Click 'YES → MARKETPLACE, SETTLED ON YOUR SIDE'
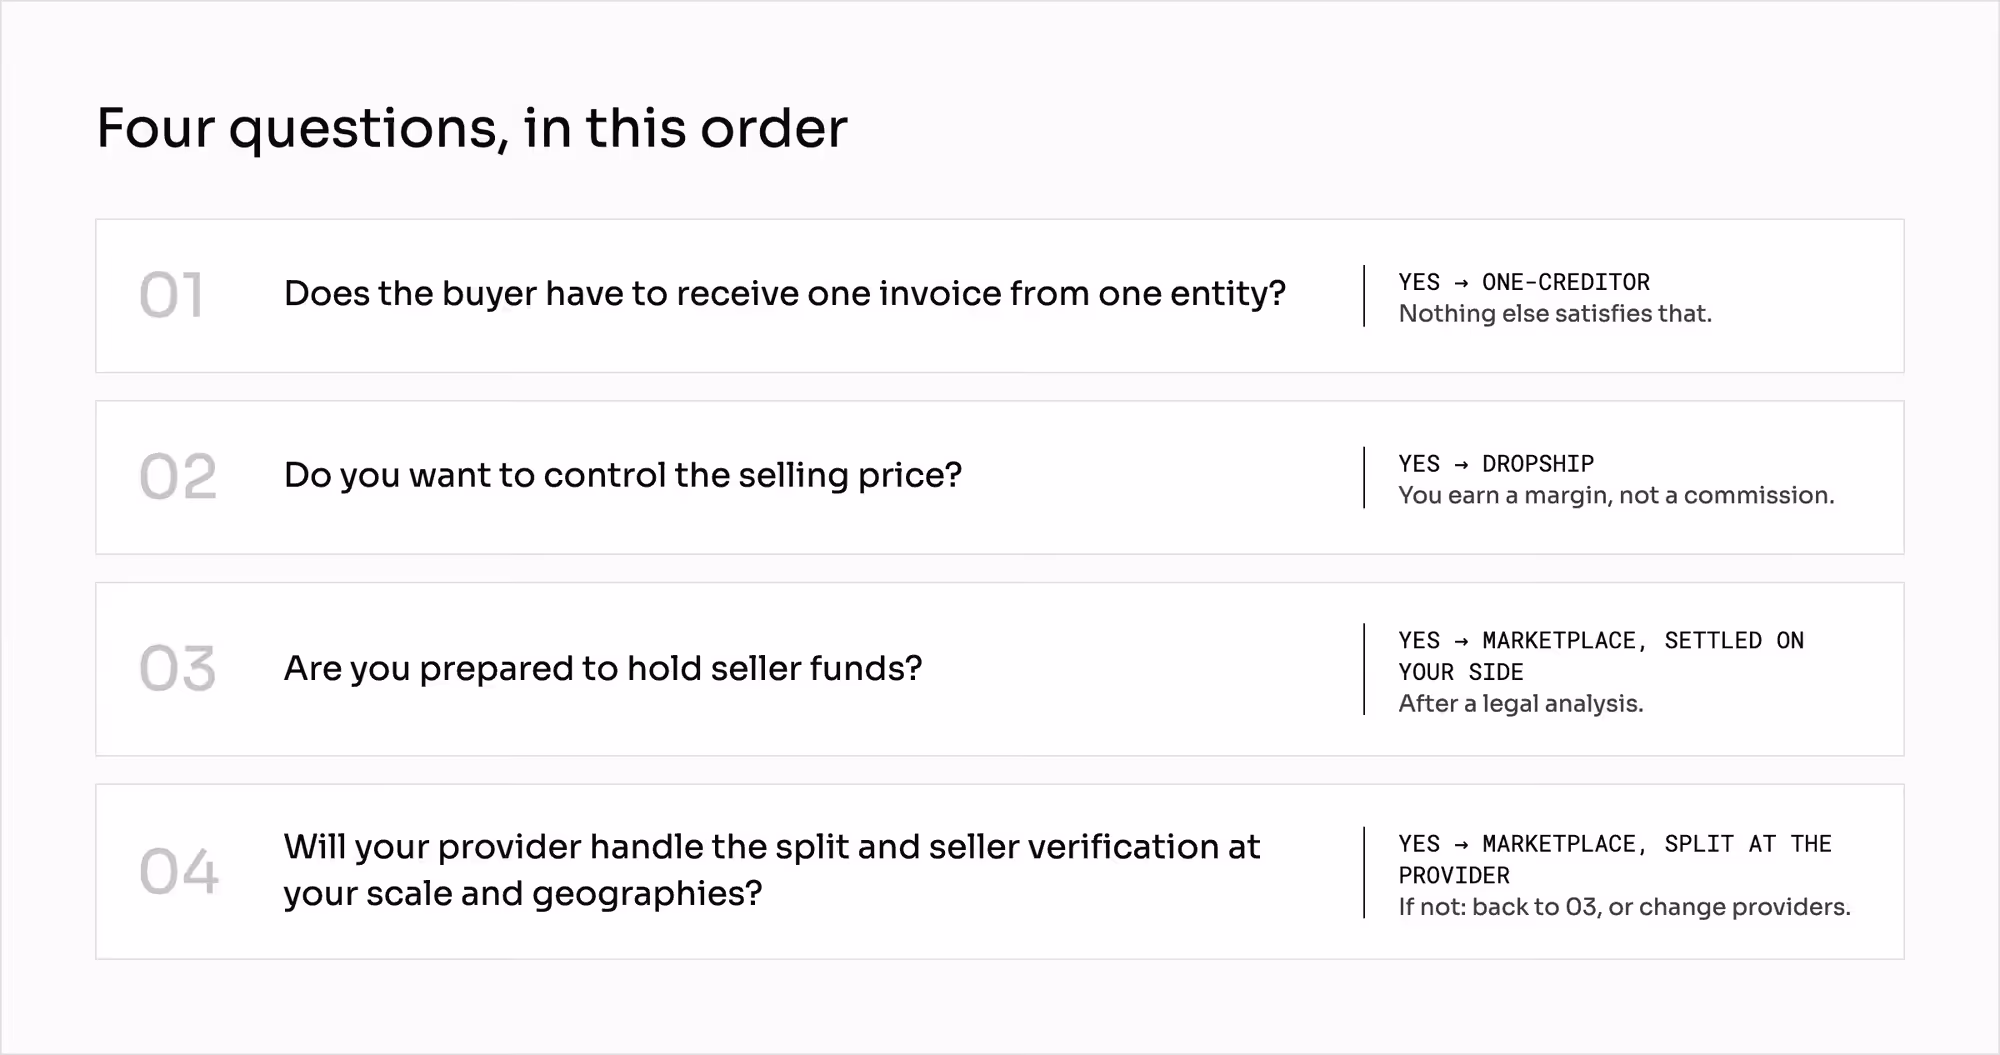Image resolution: width=2000 pixels, height=1055 pixels. (1601, 656)
